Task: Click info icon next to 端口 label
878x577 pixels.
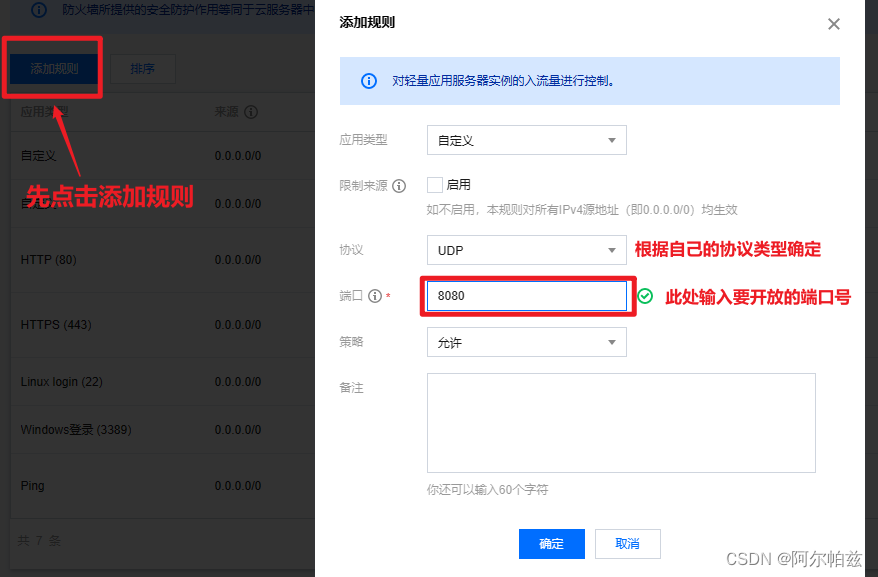Action: [x=375, y=296]
